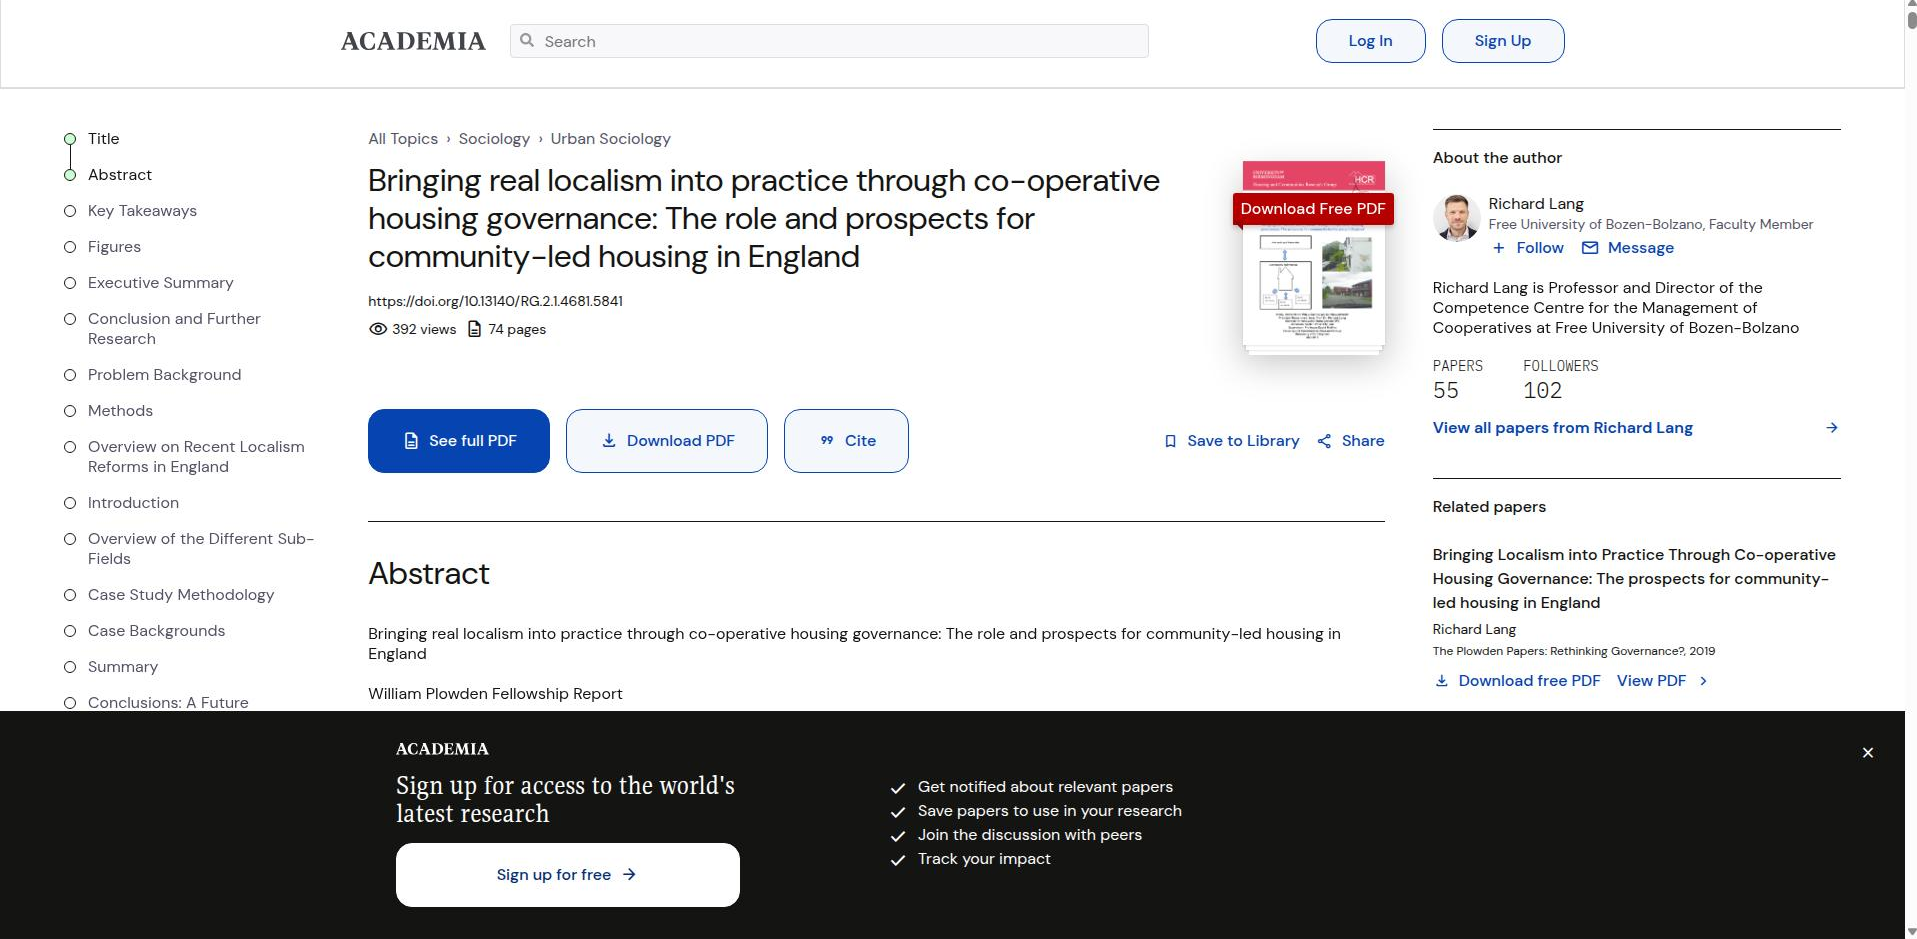Image resolution: width=1917 pixels, height=939 pixels.
Task: Click the plus Follow icon
Action: pos(1498,248)
